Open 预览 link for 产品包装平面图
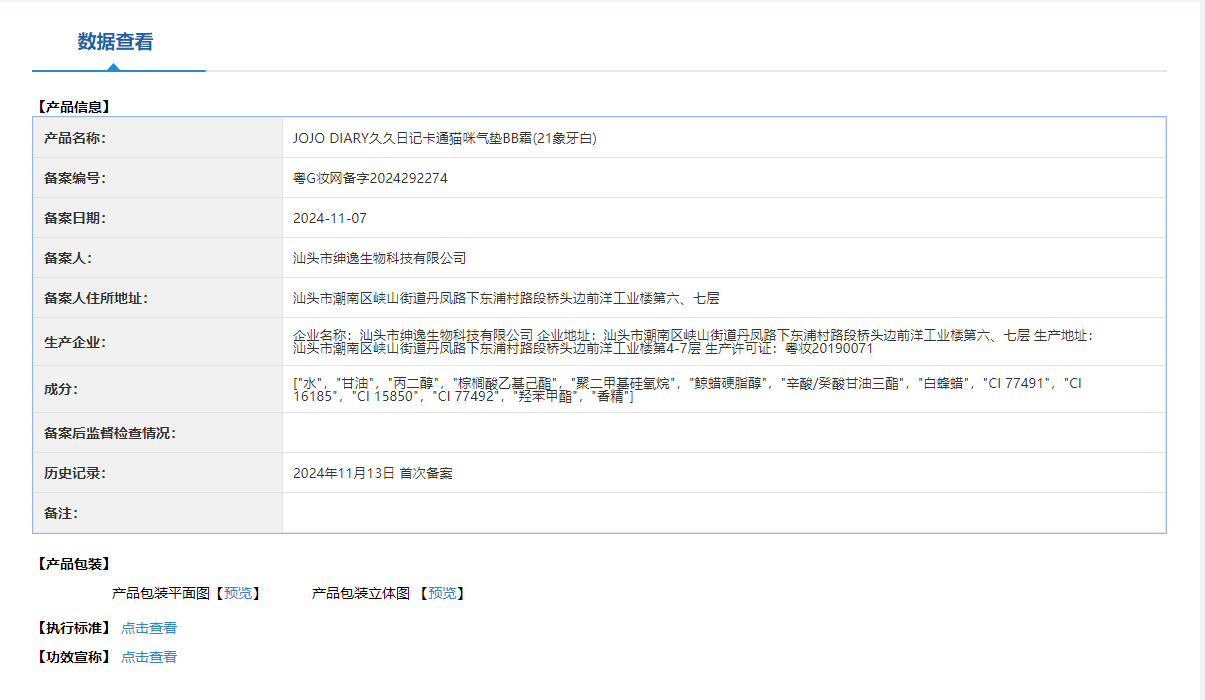Image resolution: width=1205 pixels, height=700 pixels. point(238,593)
